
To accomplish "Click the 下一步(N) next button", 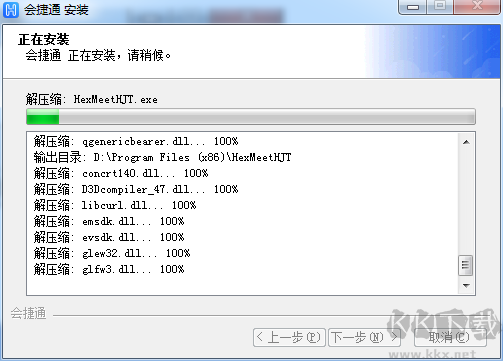I will pyautogui.click(x=364, y=337).
